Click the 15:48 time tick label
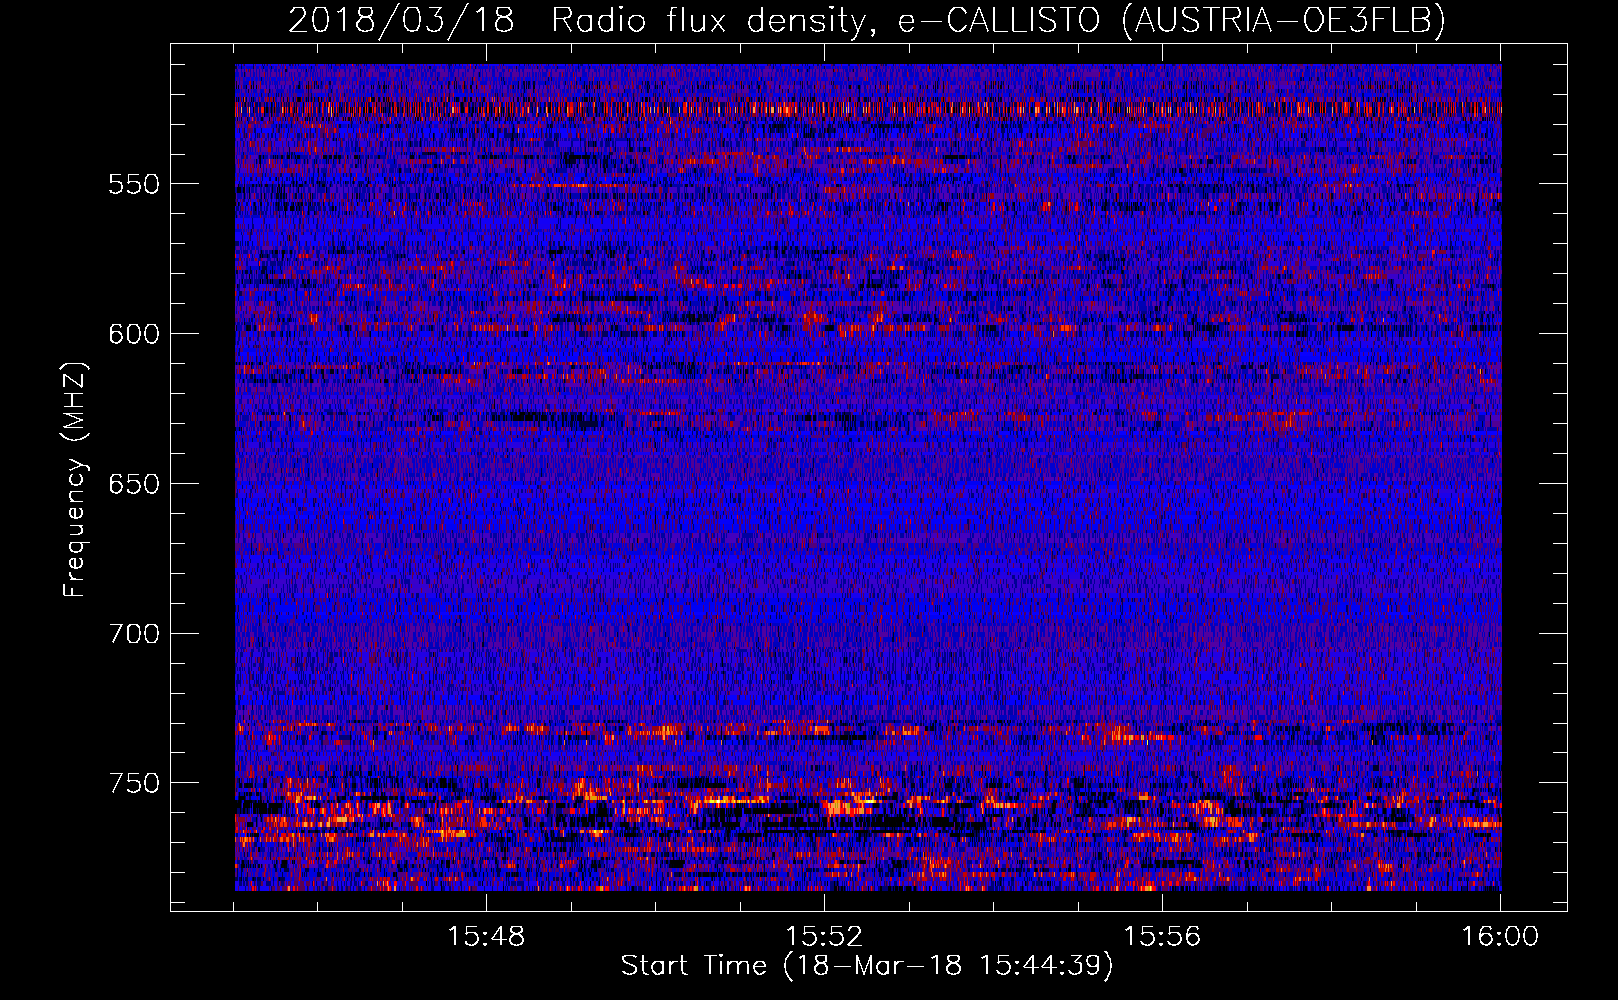 [x=486, y=936]
